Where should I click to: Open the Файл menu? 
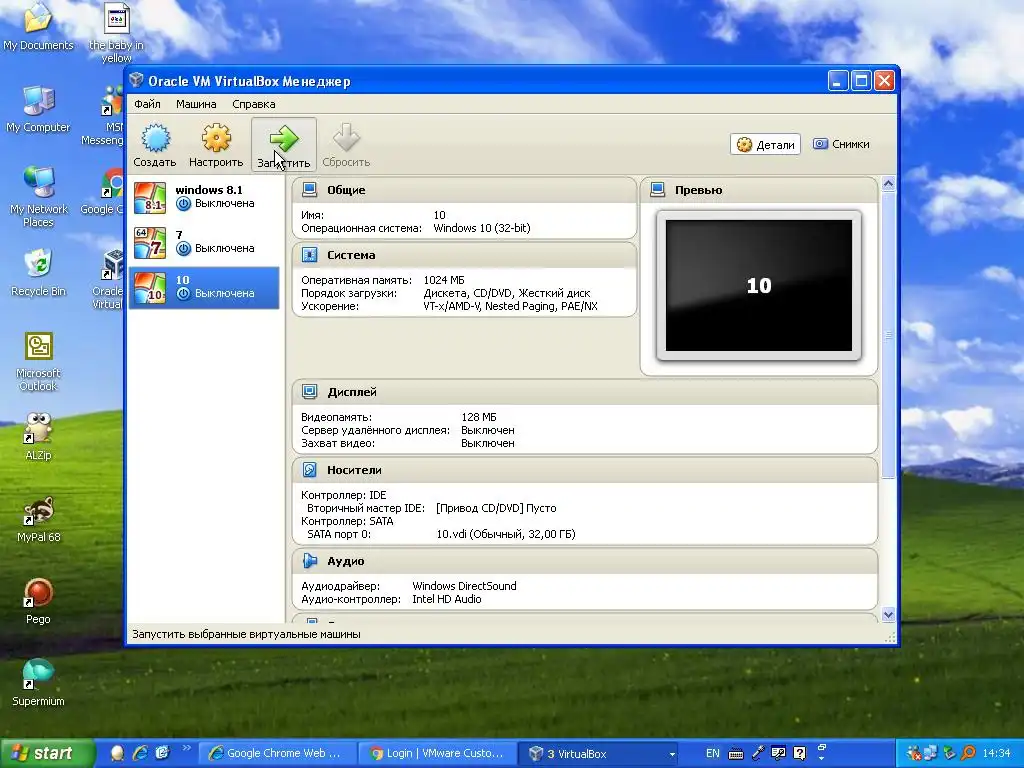(x=147, y=104)
